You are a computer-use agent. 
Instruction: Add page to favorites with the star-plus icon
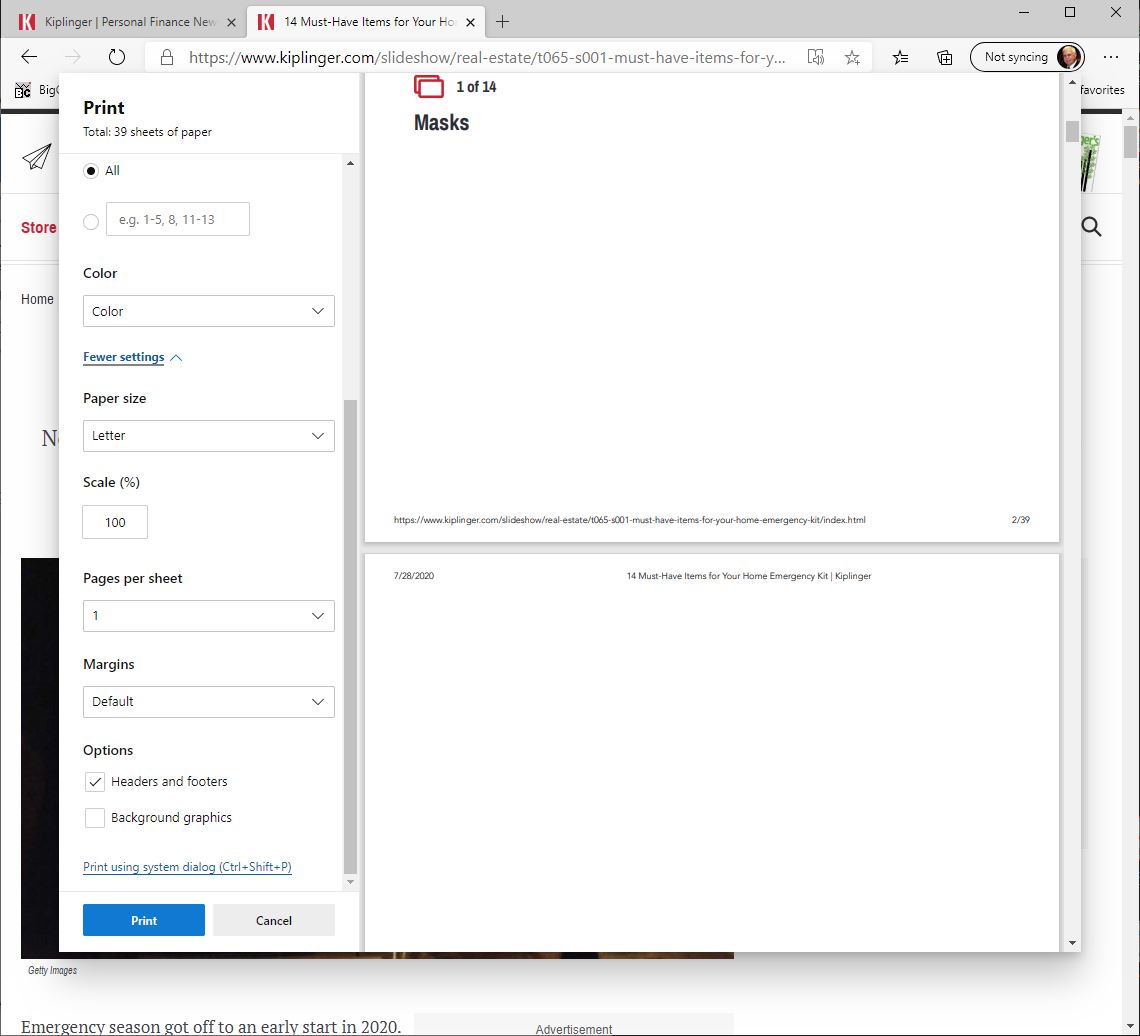tap(852, 57)
